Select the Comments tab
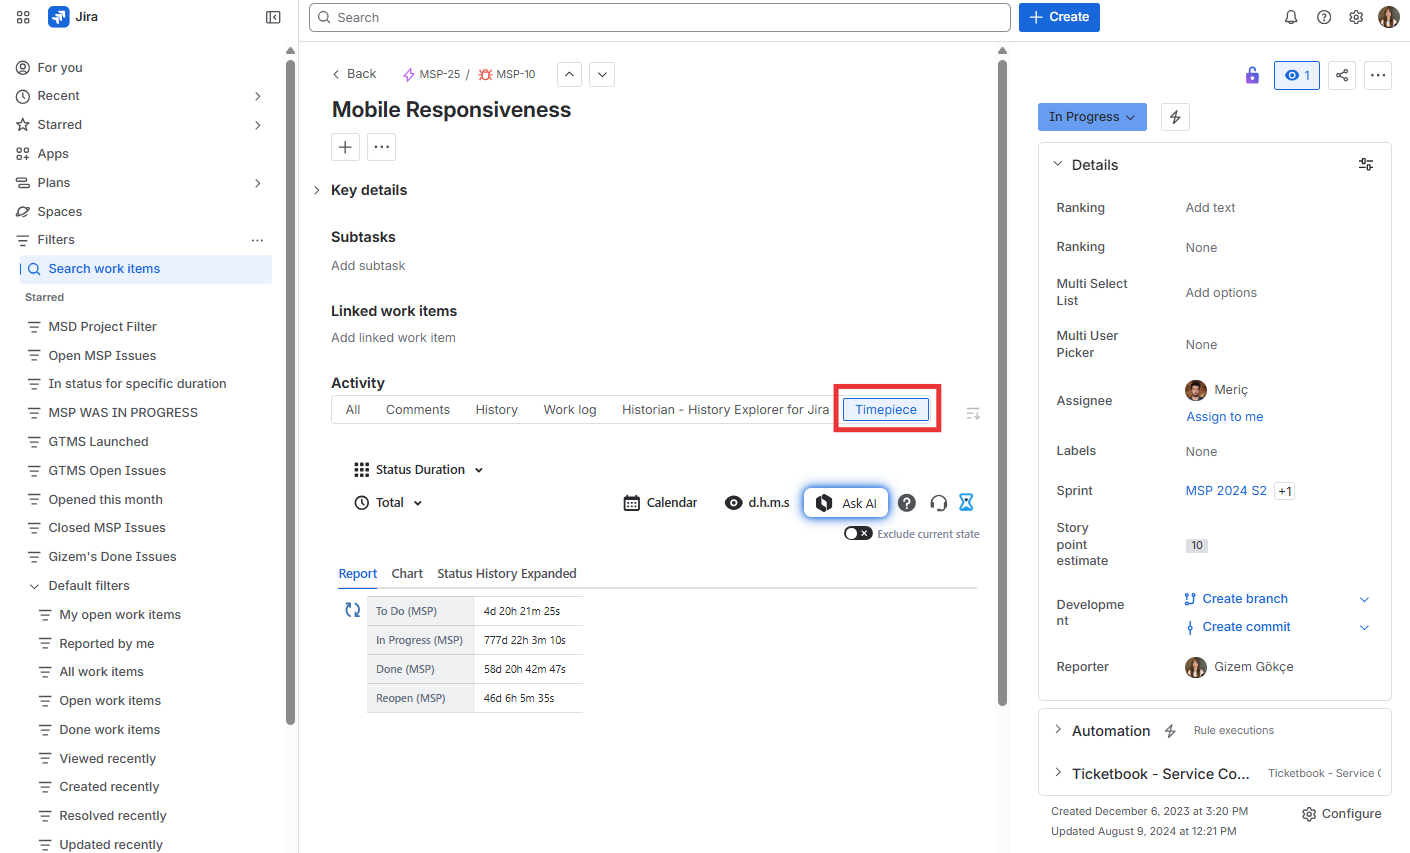Image resolution: width=1410 pixels, height=853 pixels. (x=418, y=410)
